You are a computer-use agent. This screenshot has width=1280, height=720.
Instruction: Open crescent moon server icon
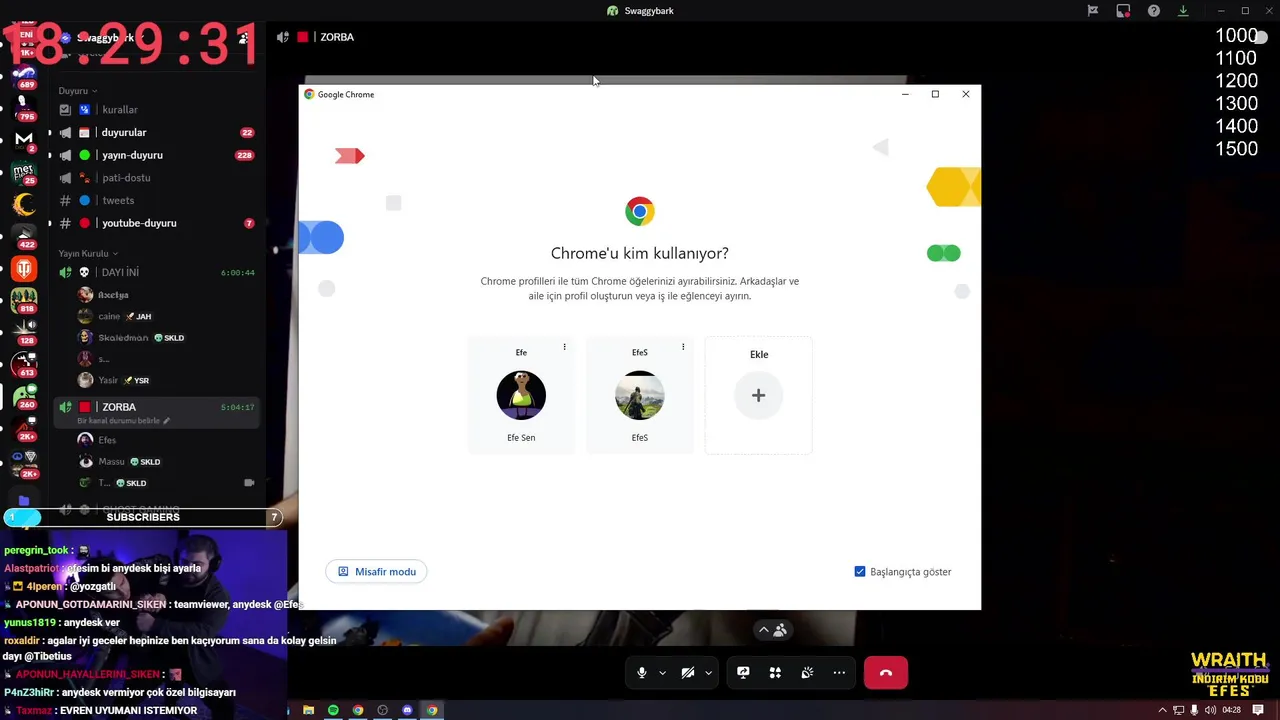click(x=24, y=205)
